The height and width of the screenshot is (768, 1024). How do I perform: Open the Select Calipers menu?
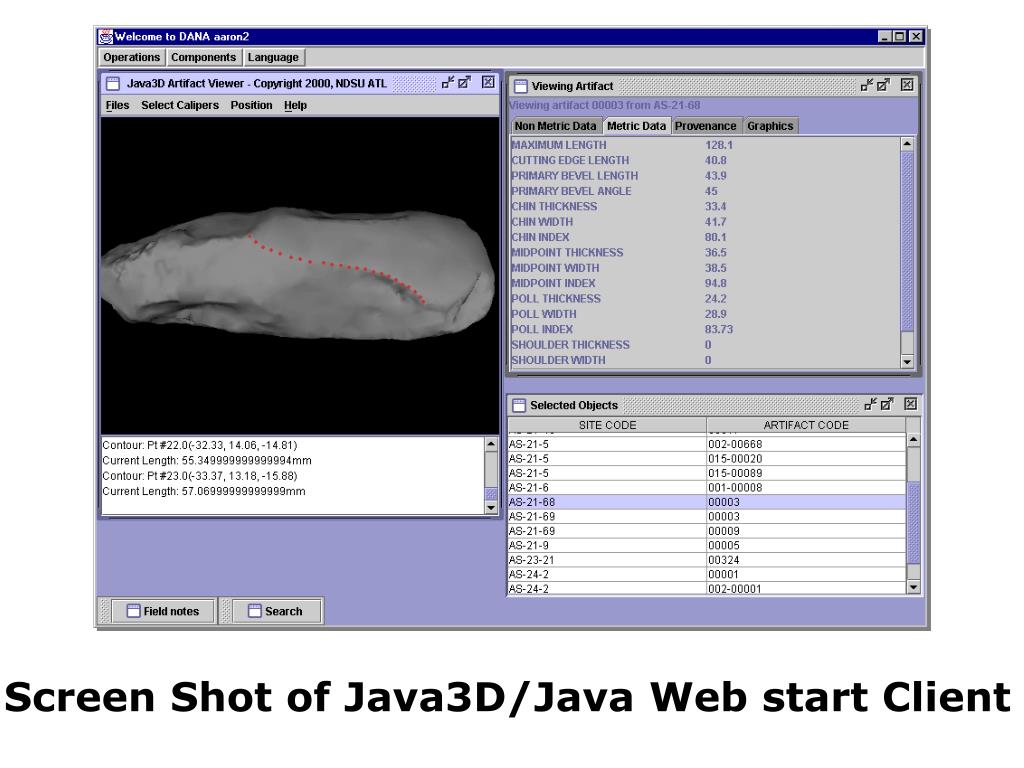pos(180,105)
